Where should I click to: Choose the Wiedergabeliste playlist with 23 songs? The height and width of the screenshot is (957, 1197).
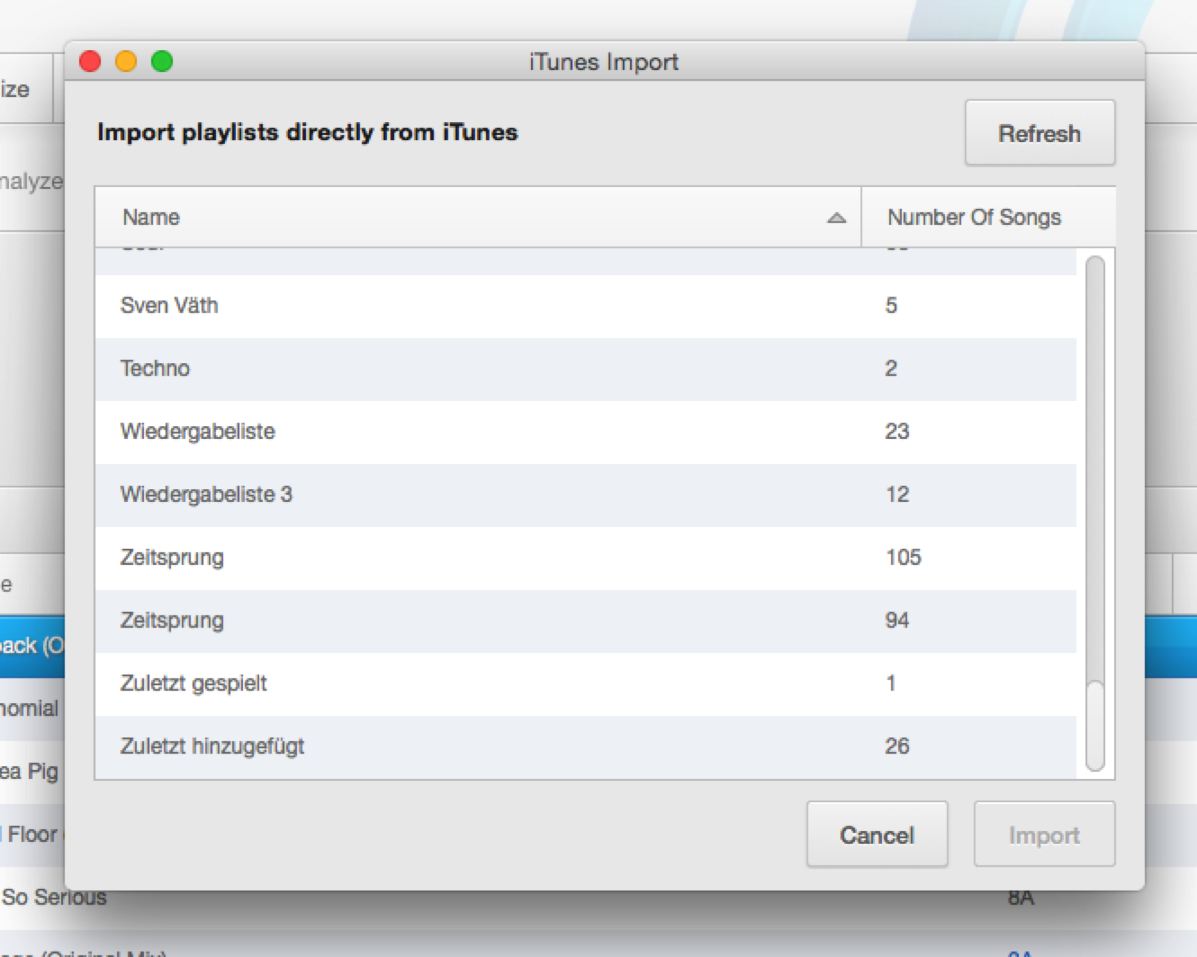coord(198,432)
